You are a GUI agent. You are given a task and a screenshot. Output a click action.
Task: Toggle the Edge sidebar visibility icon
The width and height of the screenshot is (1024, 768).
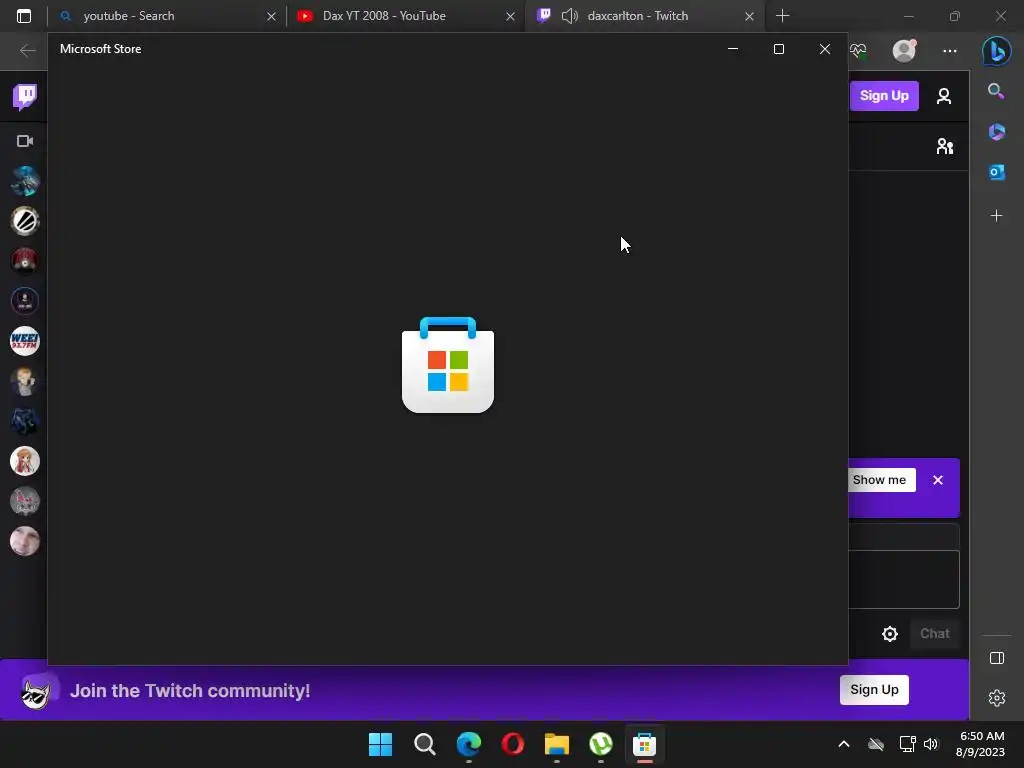pyautogui.click(x=997, y=658)
